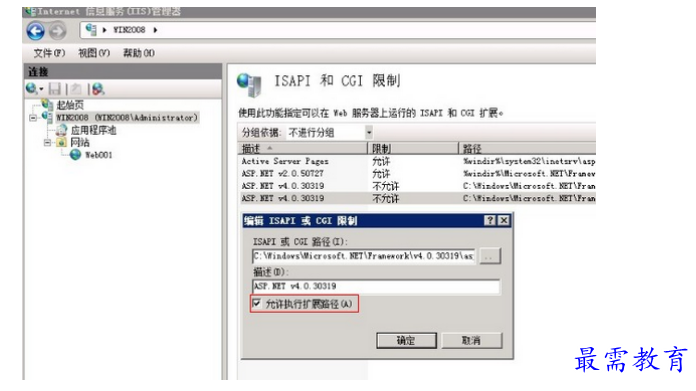Click the help question mark in dialog title
Viewport: 696px width, 391px height.
[490, 221]
